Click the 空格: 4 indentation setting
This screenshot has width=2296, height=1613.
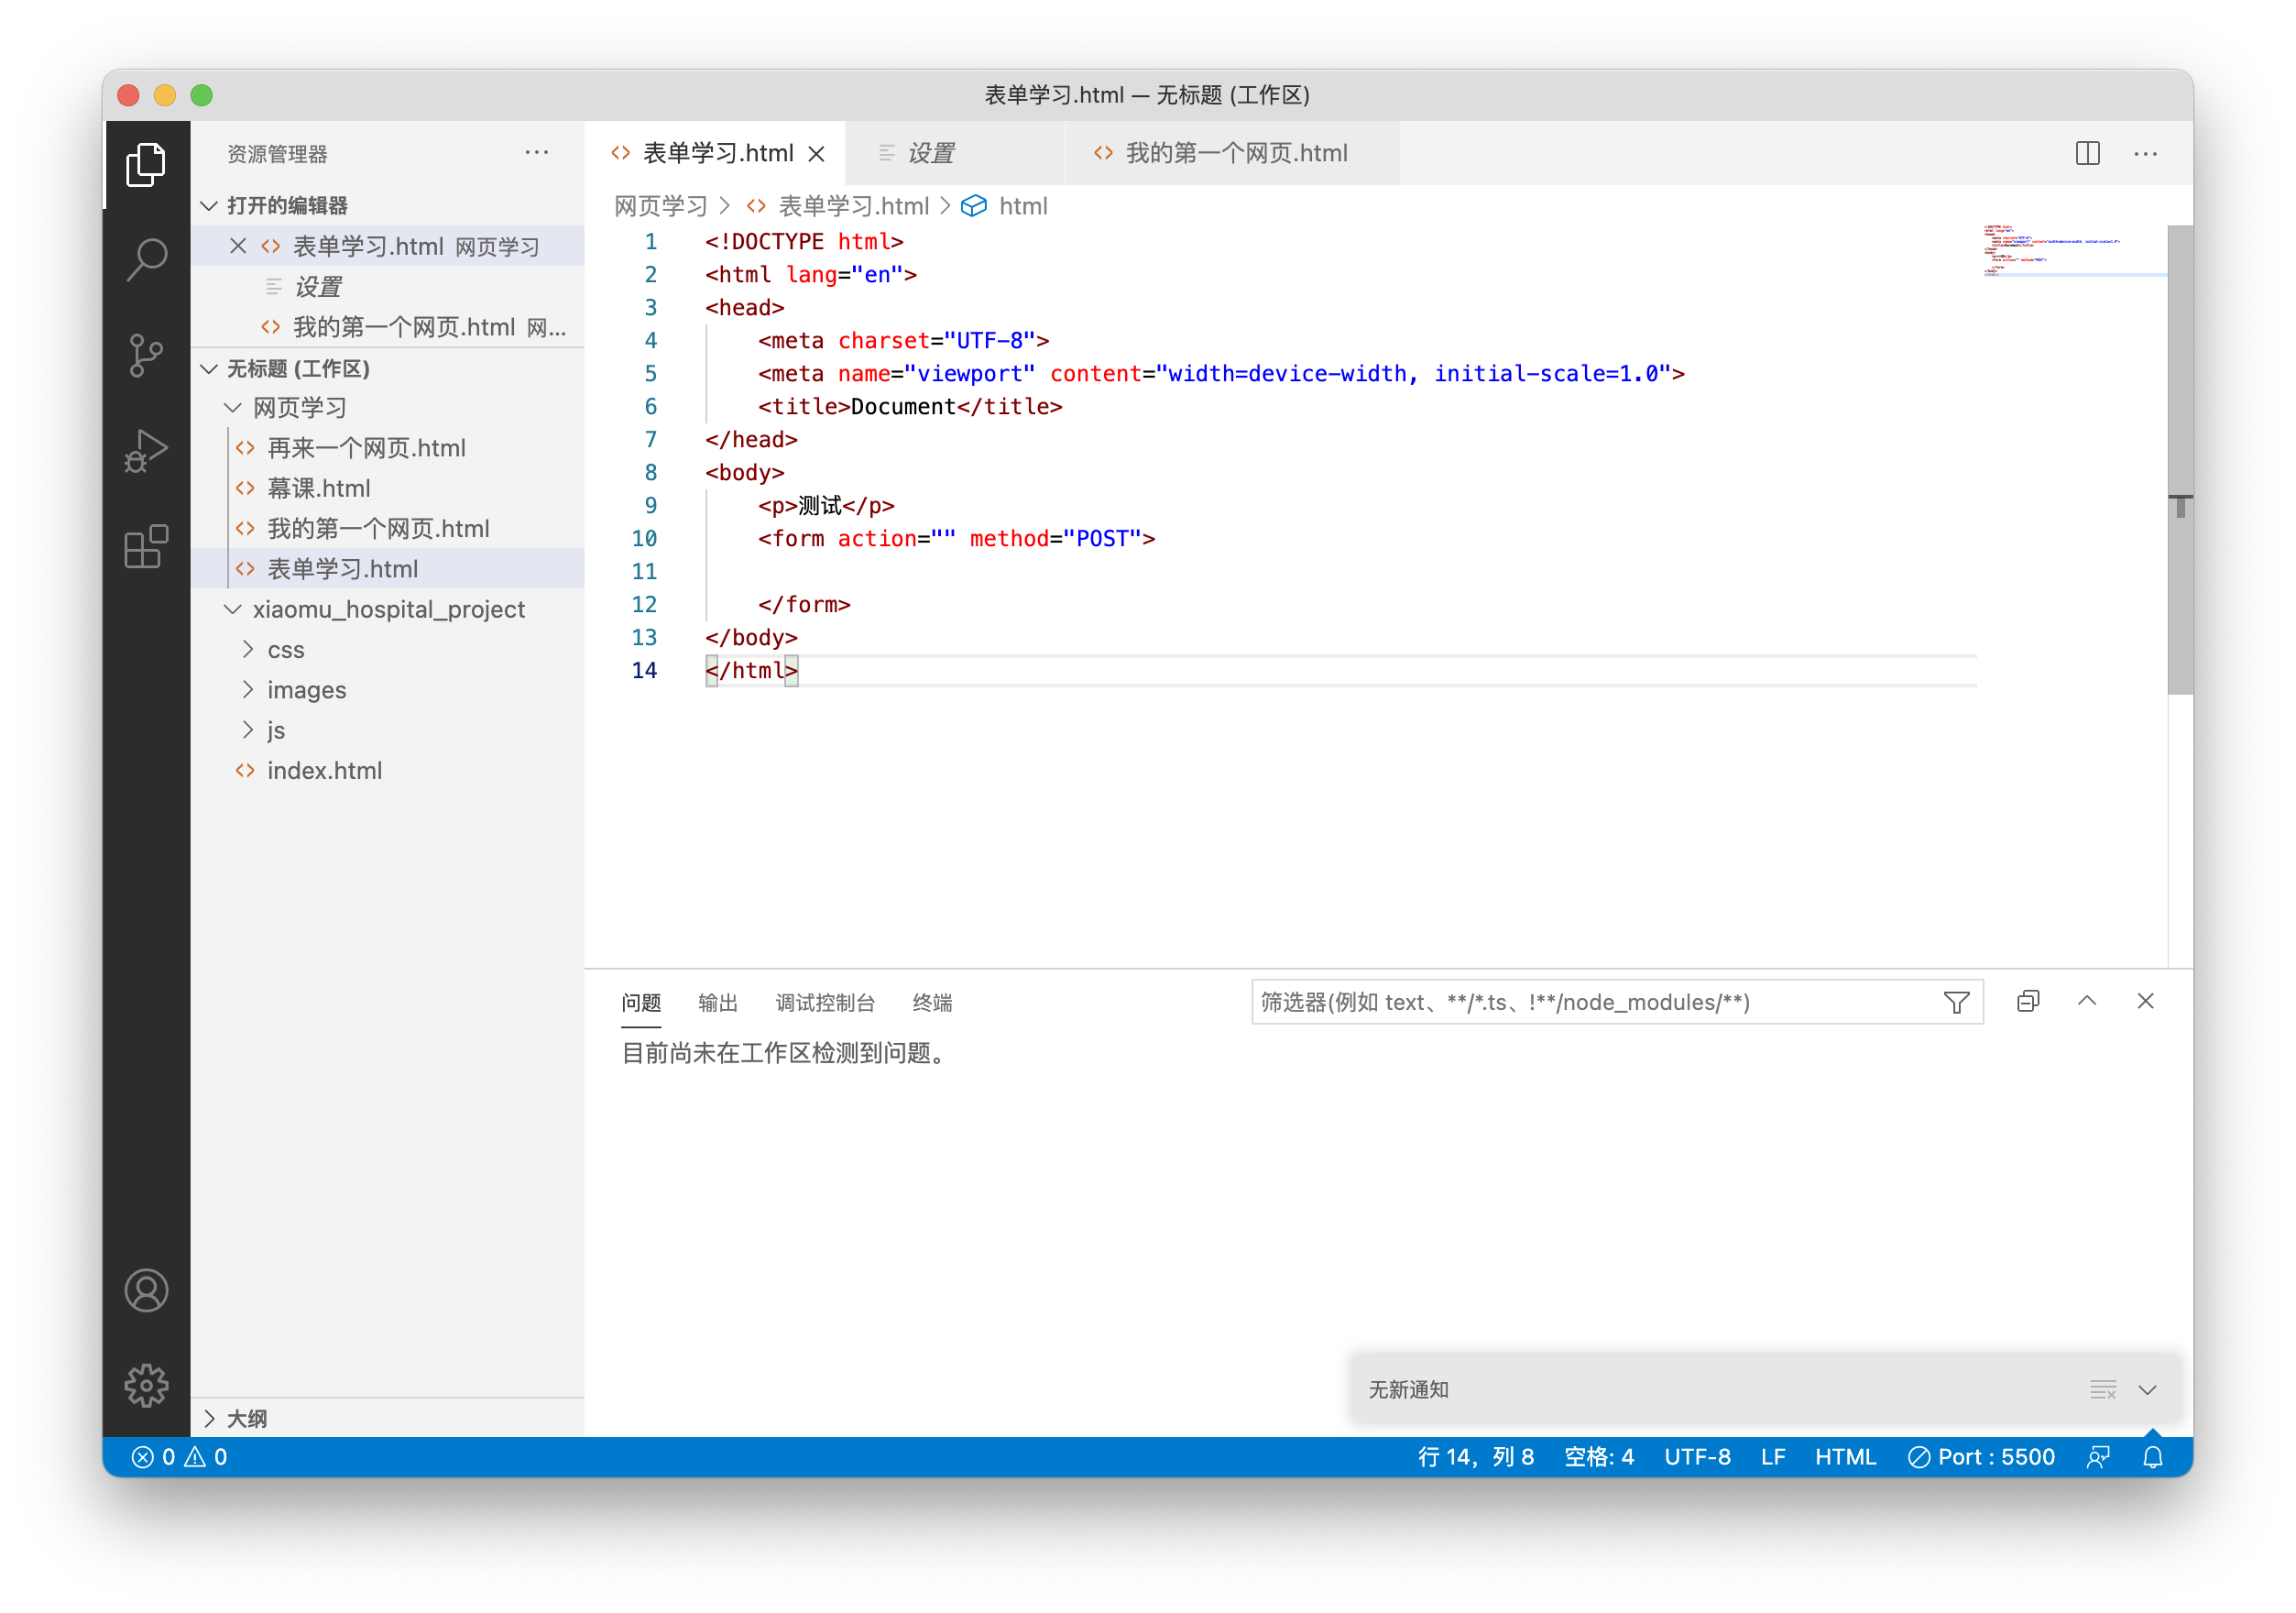pyautogui.click(x=1598, y=1457)
